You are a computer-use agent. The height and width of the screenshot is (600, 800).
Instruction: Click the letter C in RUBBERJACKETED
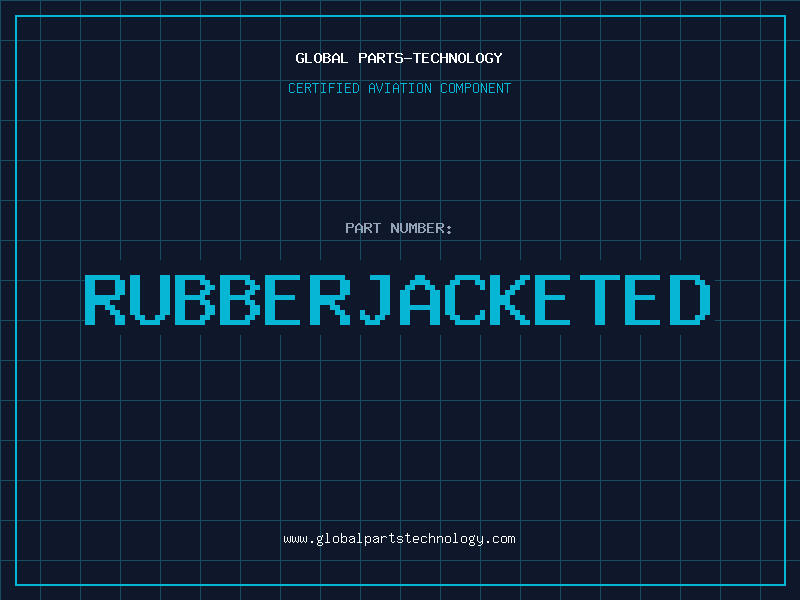coord(465,300)
